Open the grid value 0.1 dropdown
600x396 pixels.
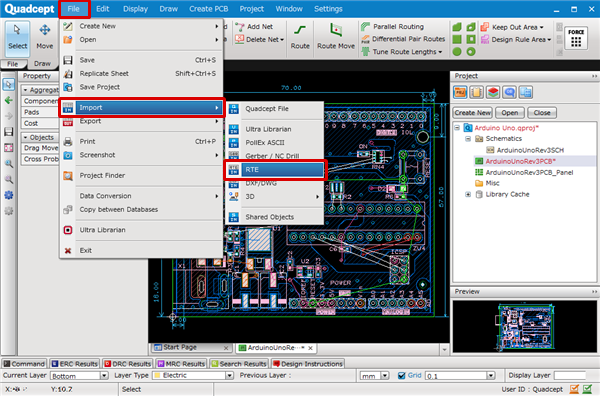pos(491,376)
